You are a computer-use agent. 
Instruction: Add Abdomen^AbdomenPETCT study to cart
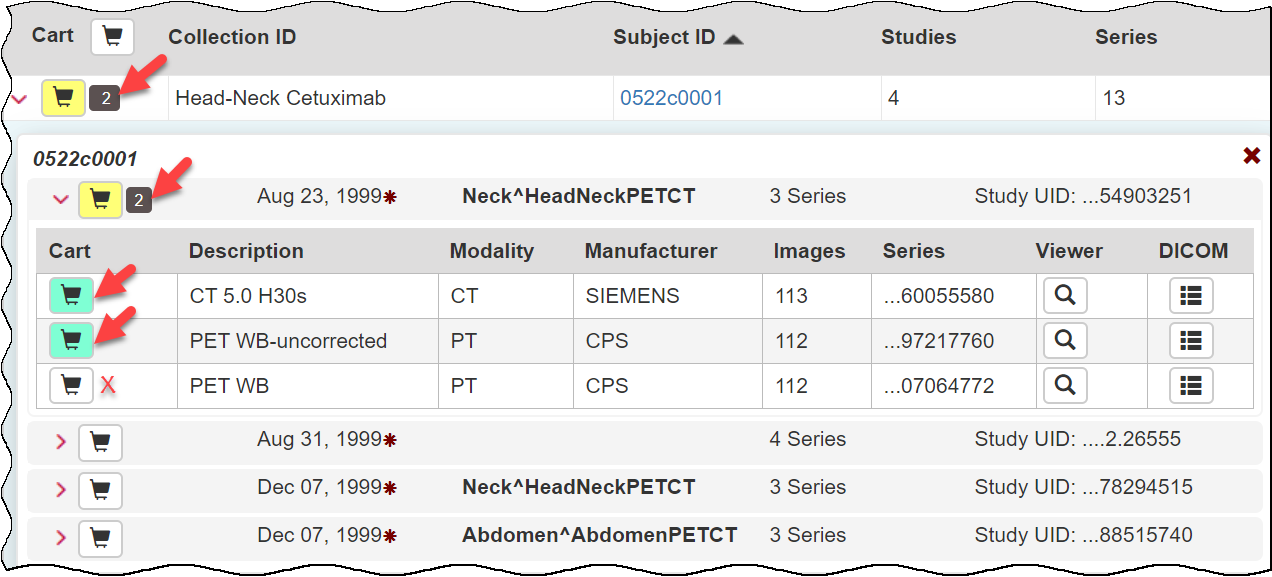click(100, 537)
